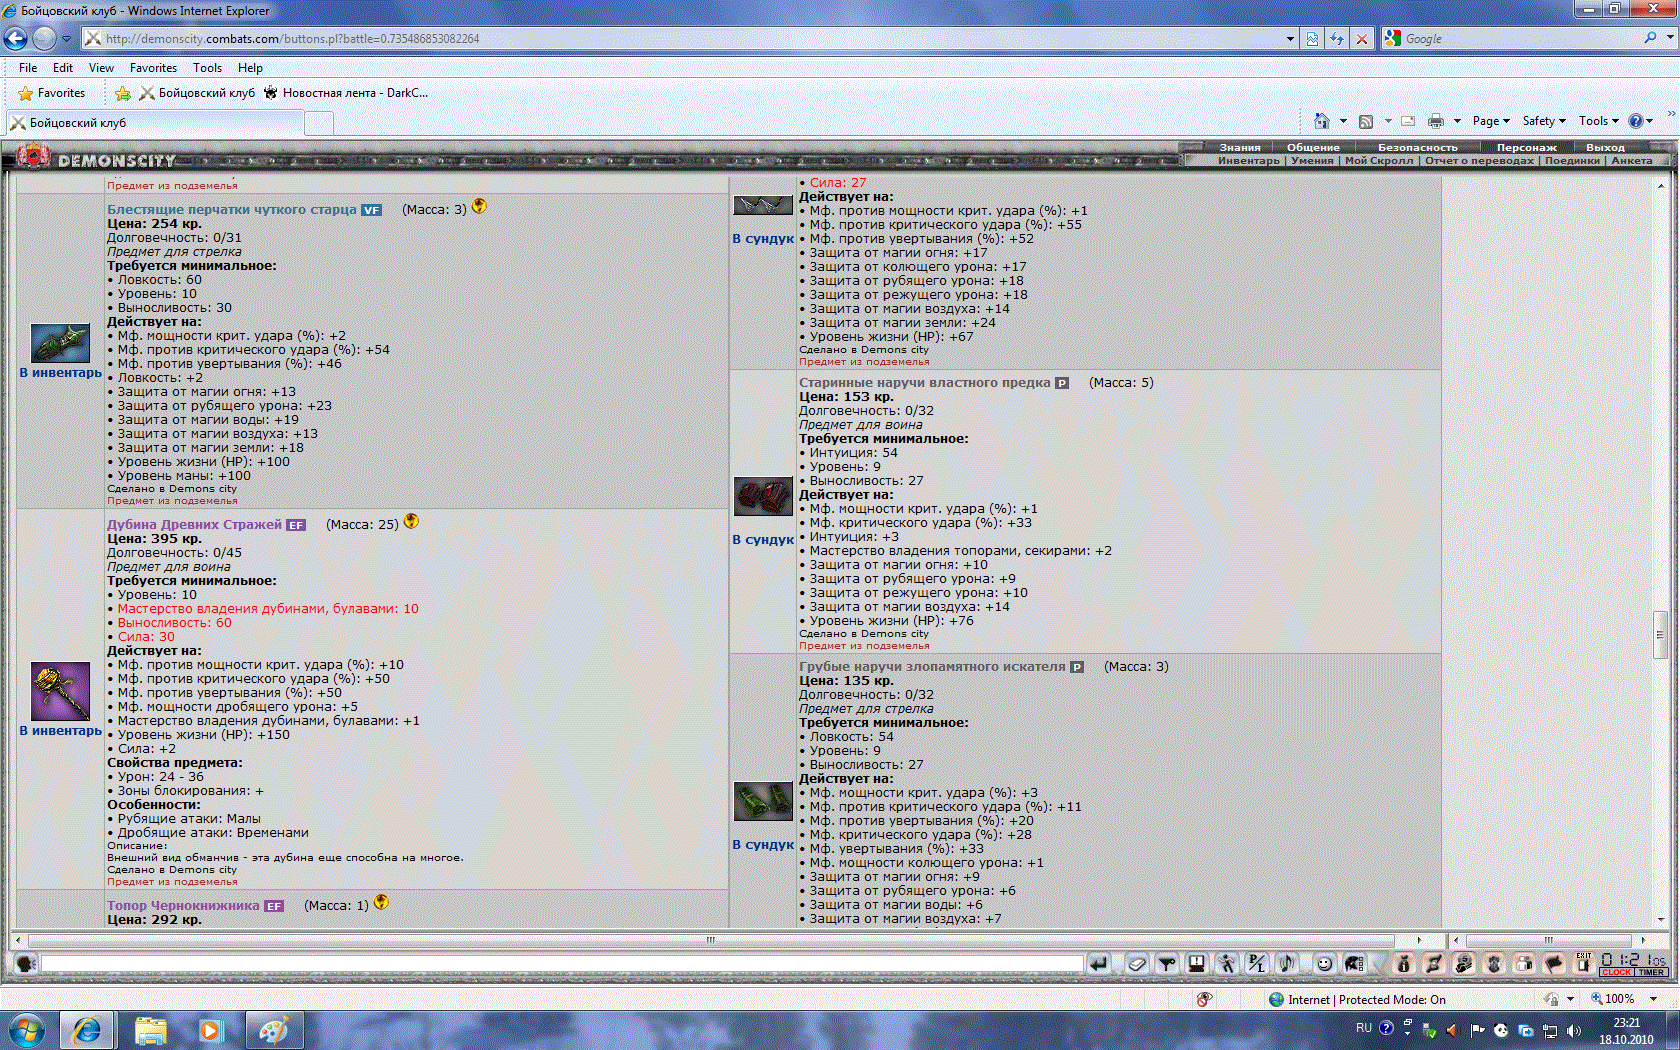This screenshot has width=1680, height=1050.
Task: Click the walking figure icon in chat toolbar
Action: point(1227,963)
